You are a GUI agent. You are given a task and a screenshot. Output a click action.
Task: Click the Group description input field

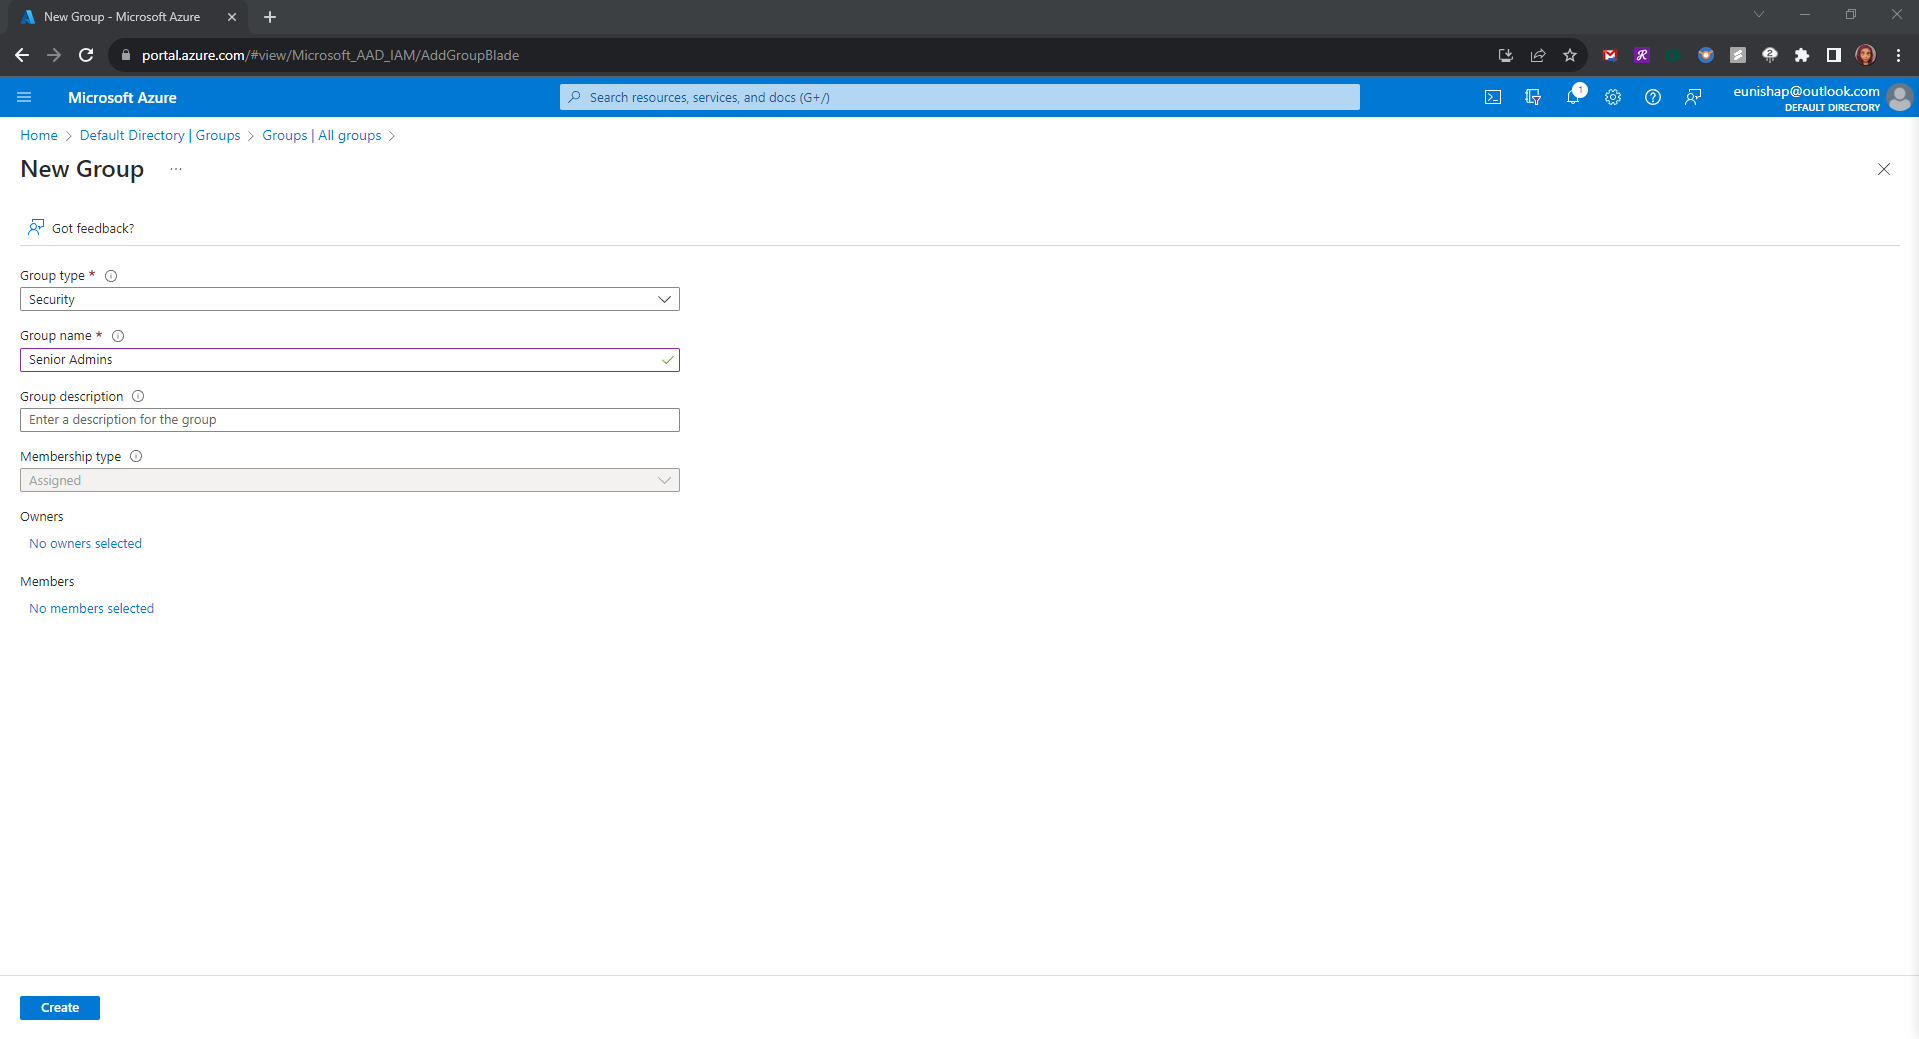(x=349, y=420)
